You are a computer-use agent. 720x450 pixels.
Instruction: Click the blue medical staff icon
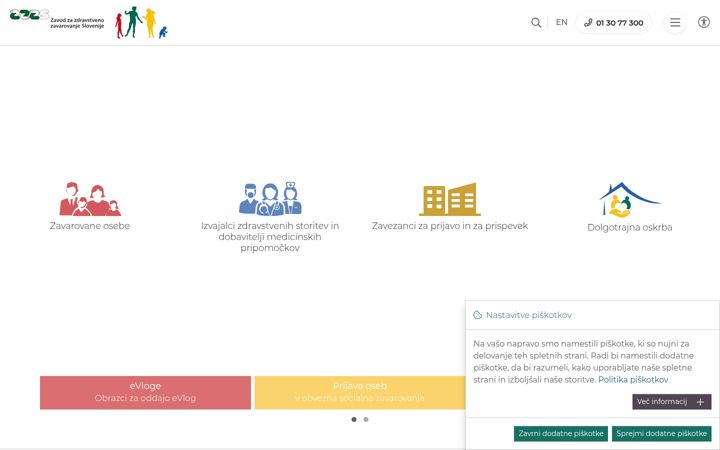270,199
